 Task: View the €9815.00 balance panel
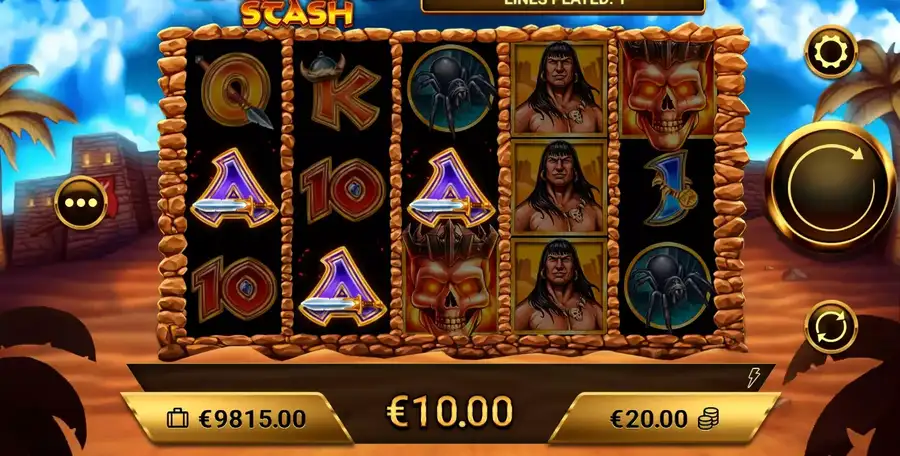point(236,419)
